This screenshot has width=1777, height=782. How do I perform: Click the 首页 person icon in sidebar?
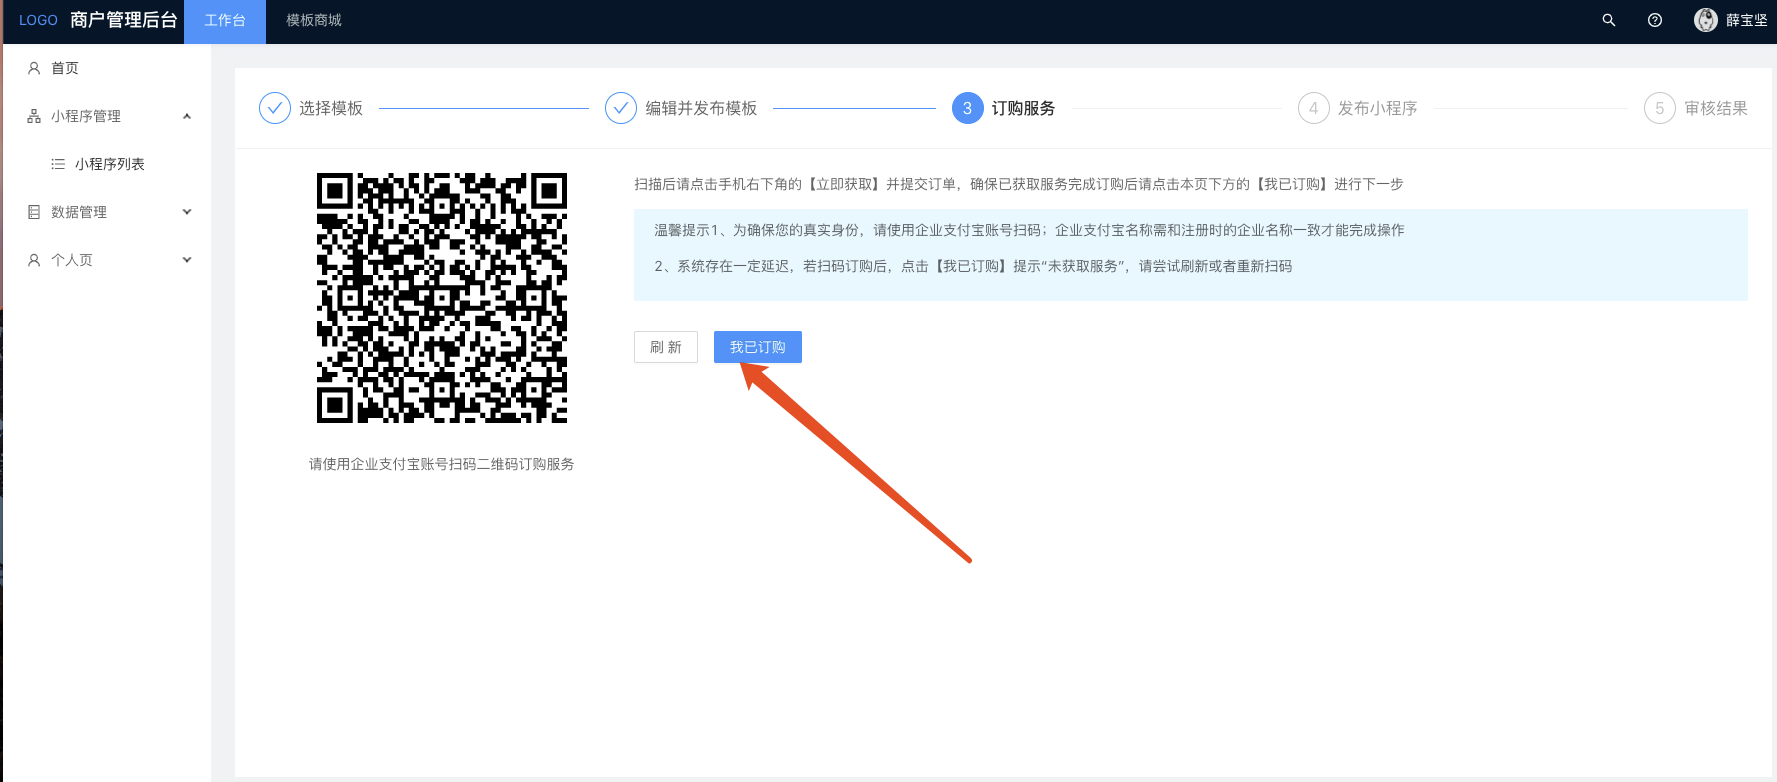[34, 68]
